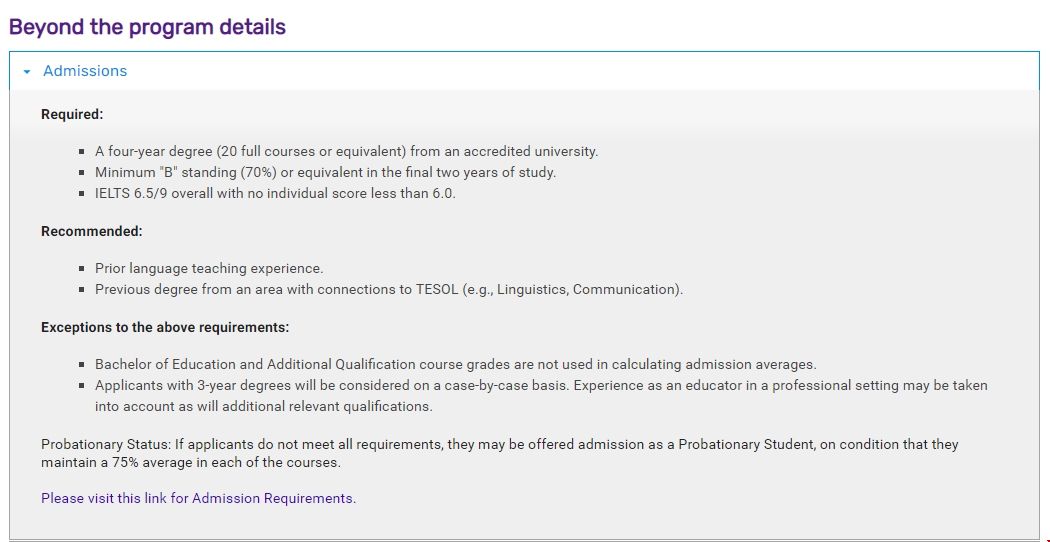Image resolution: width=1050 pixels, height=542 pixels.
Task: Click the Probationary Status paragraph
Action: tap(500, 453)
